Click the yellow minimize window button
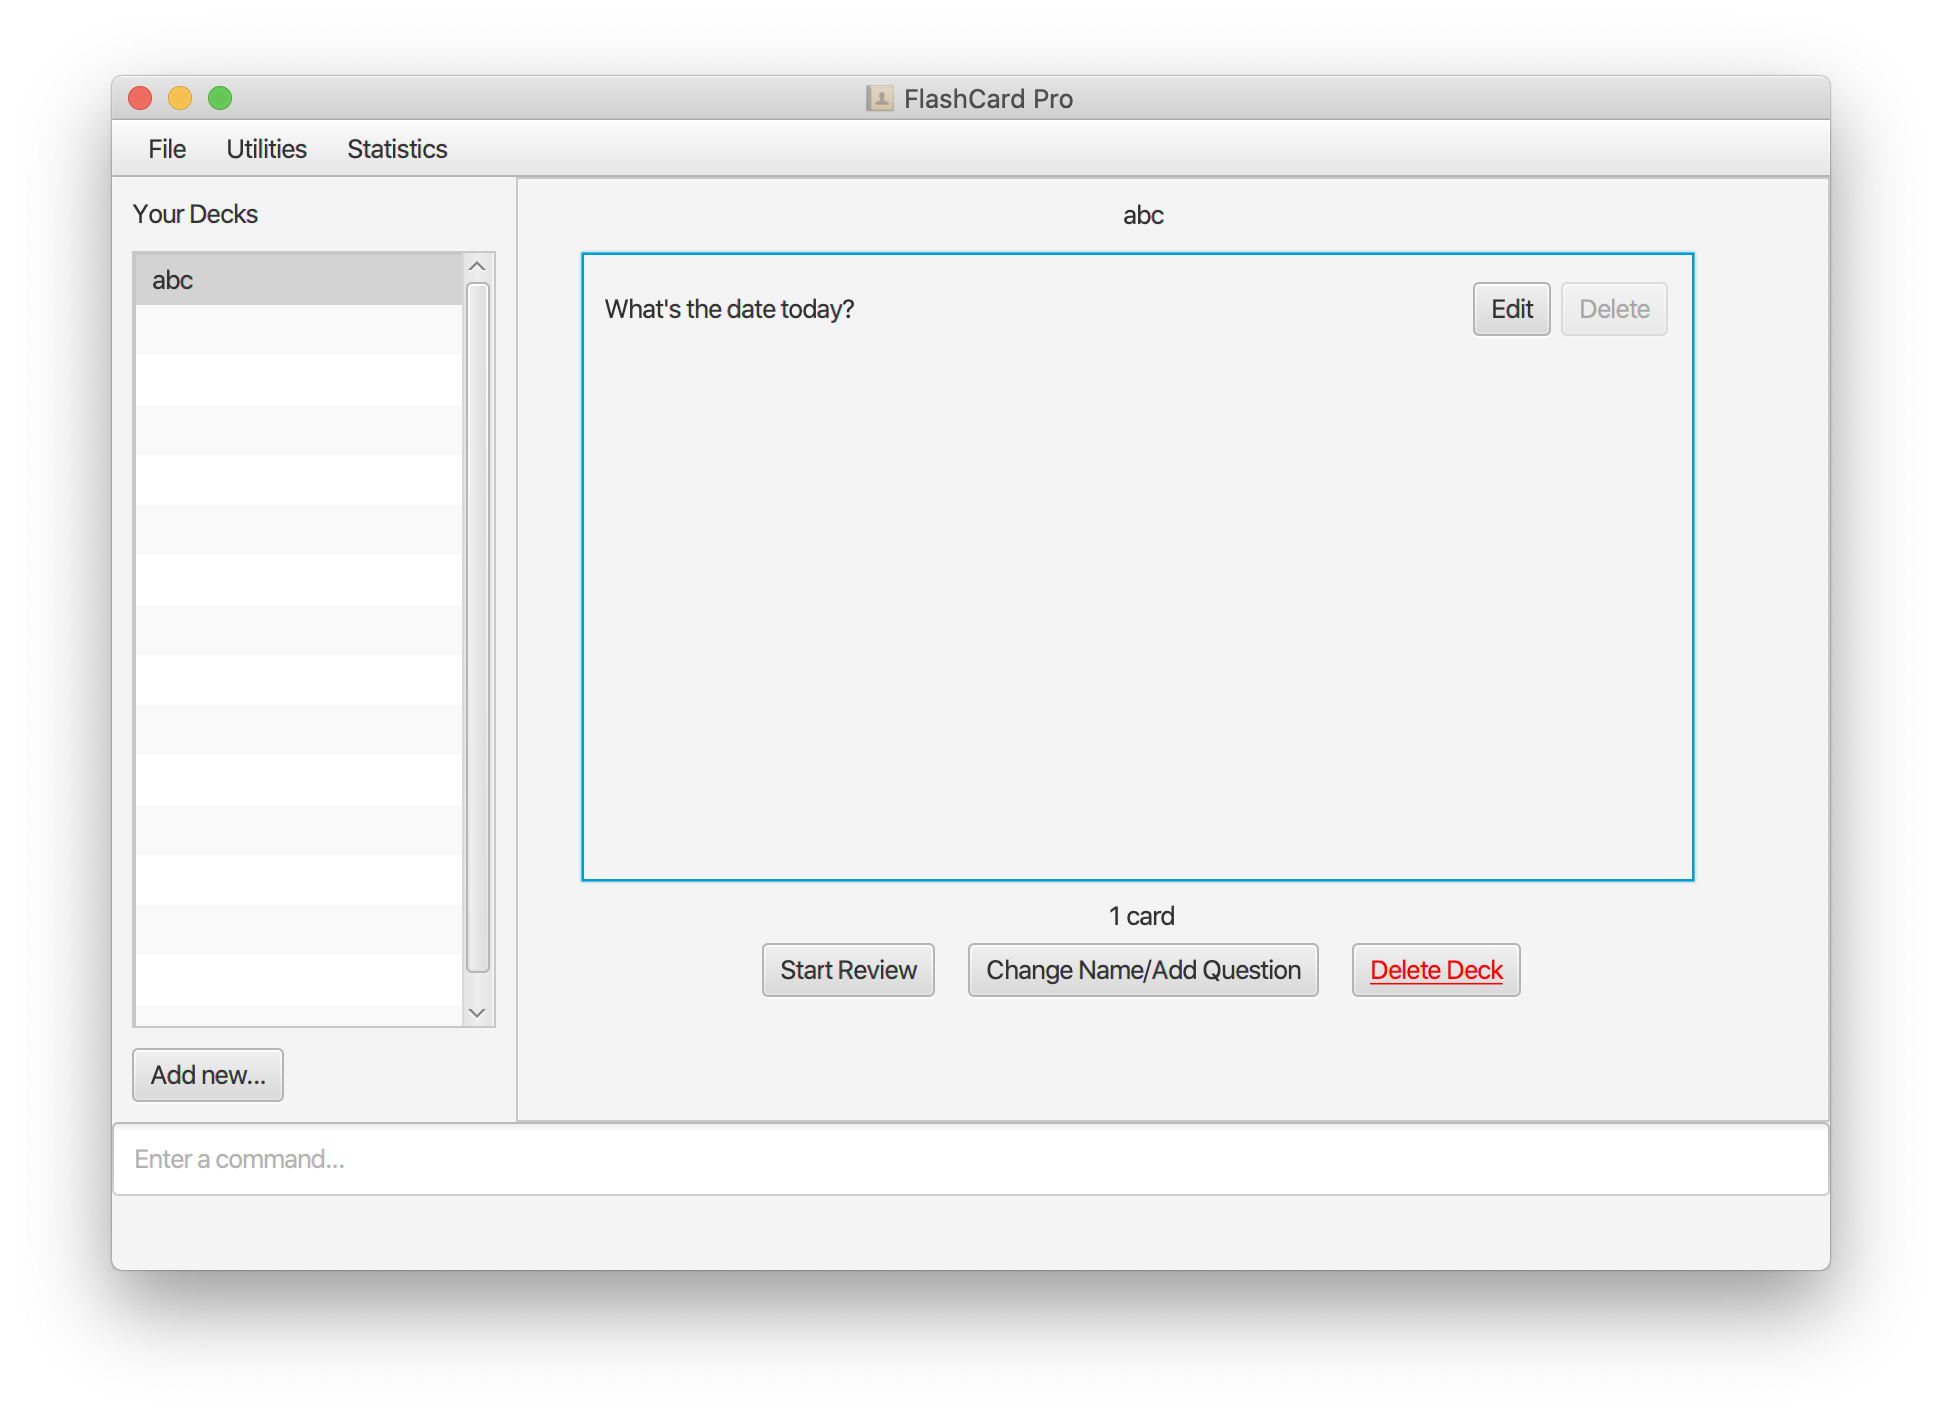 tap(180, 98)
